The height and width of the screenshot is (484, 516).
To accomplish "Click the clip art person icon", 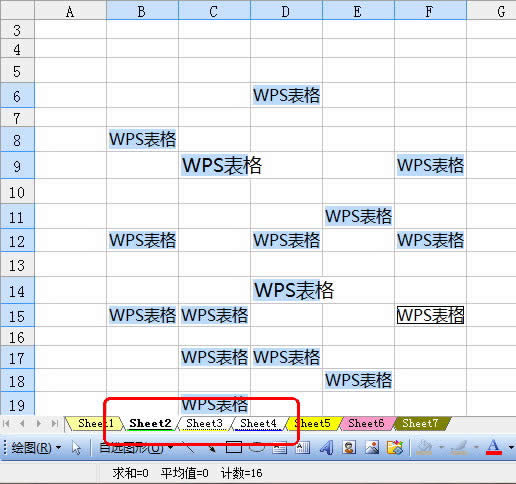I will tap(349, 448).
